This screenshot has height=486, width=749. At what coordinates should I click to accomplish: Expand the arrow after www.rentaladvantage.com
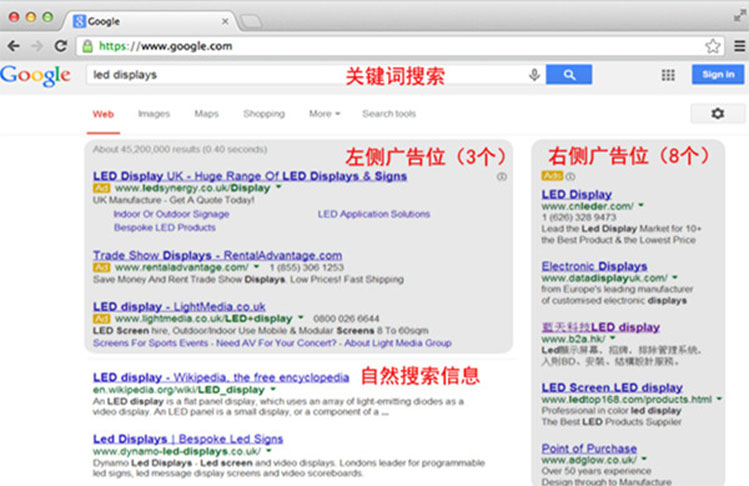257,267
